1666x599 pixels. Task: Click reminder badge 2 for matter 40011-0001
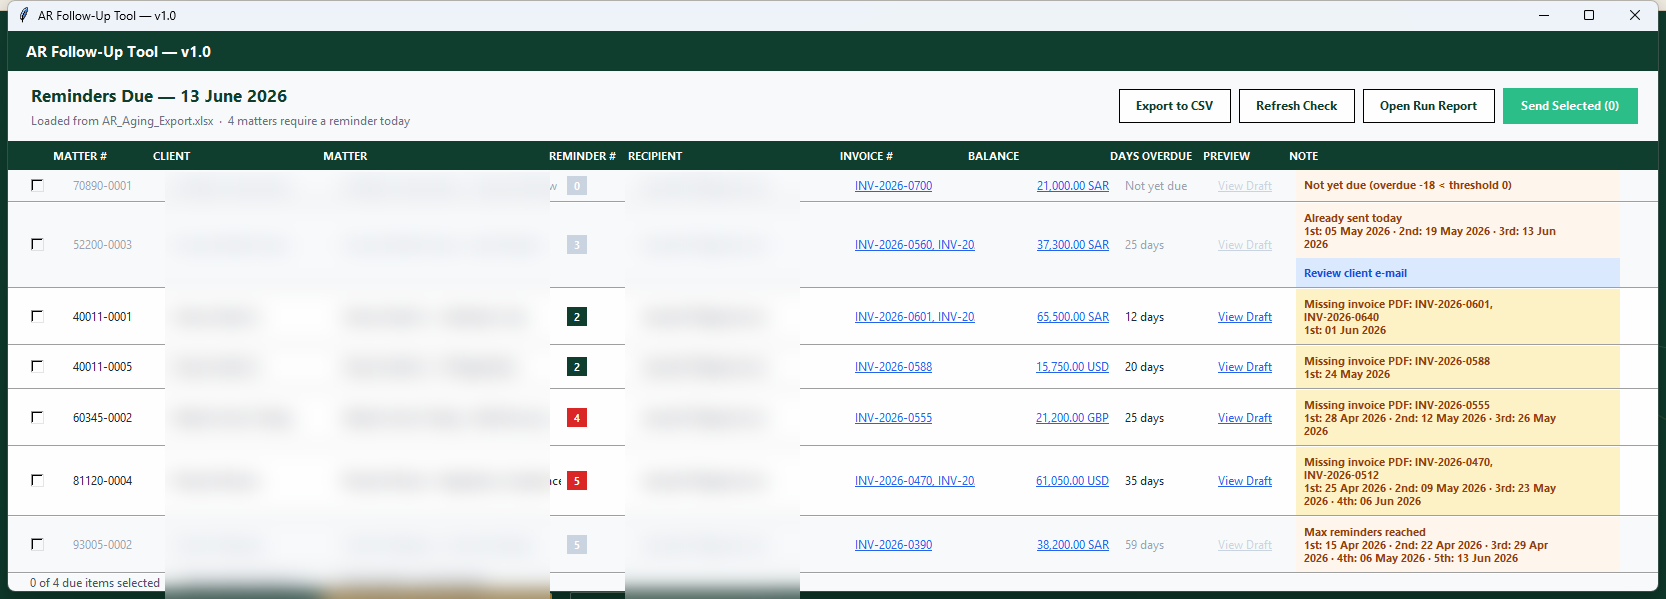click(576, 317)
